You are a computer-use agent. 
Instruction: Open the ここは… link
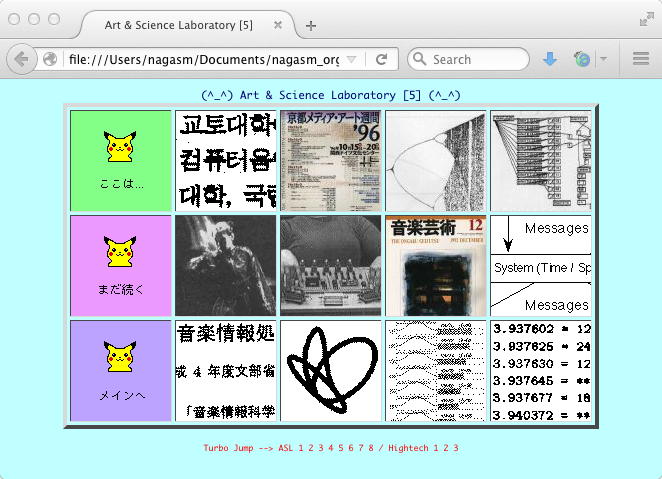(122, 184)
